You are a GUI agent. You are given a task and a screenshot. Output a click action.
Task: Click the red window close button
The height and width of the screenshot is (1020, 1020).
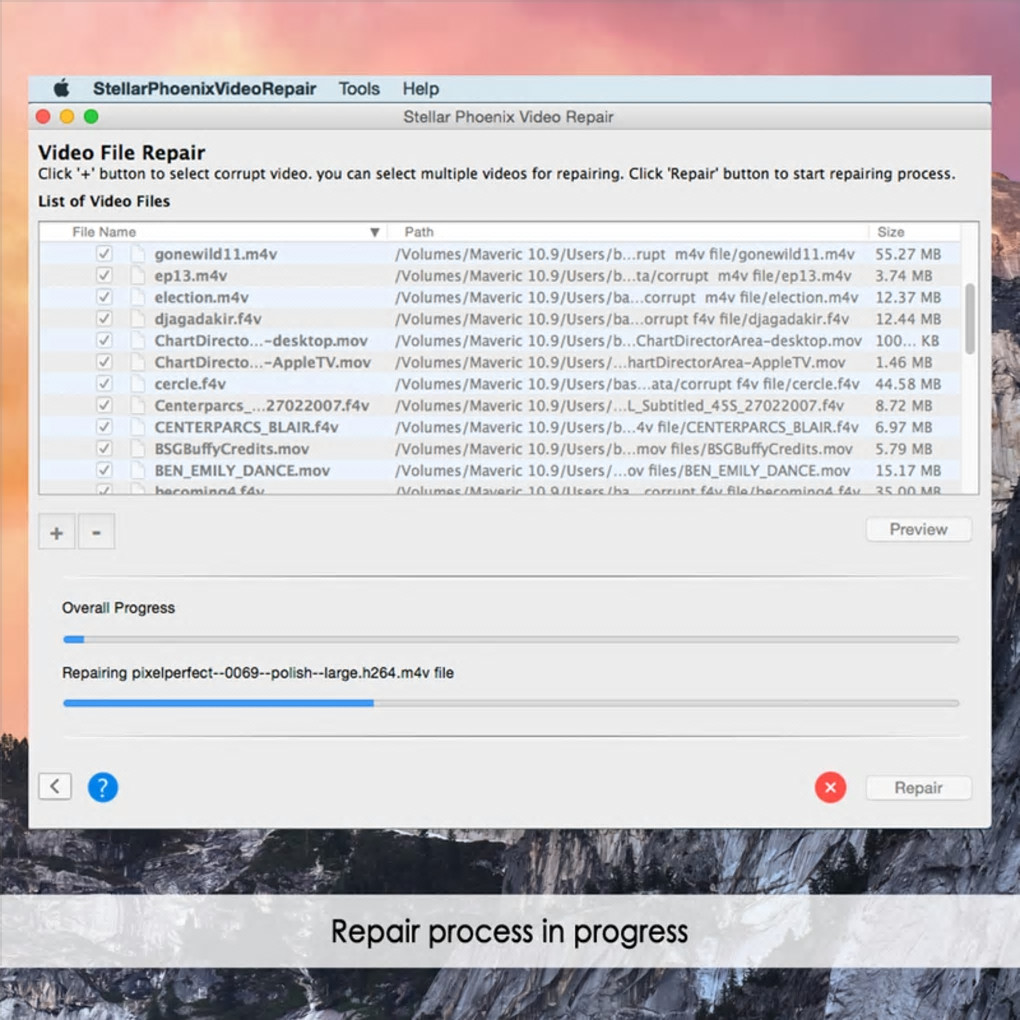click(44, 116)
